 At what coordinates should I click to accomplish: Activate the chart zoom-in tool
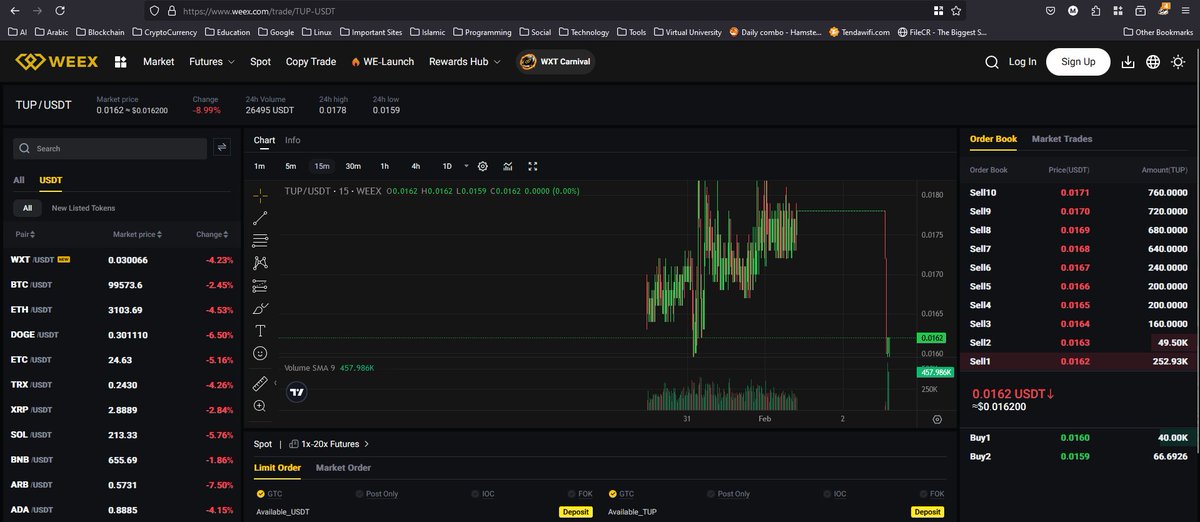pyautogui.click(x=260, y=406)
